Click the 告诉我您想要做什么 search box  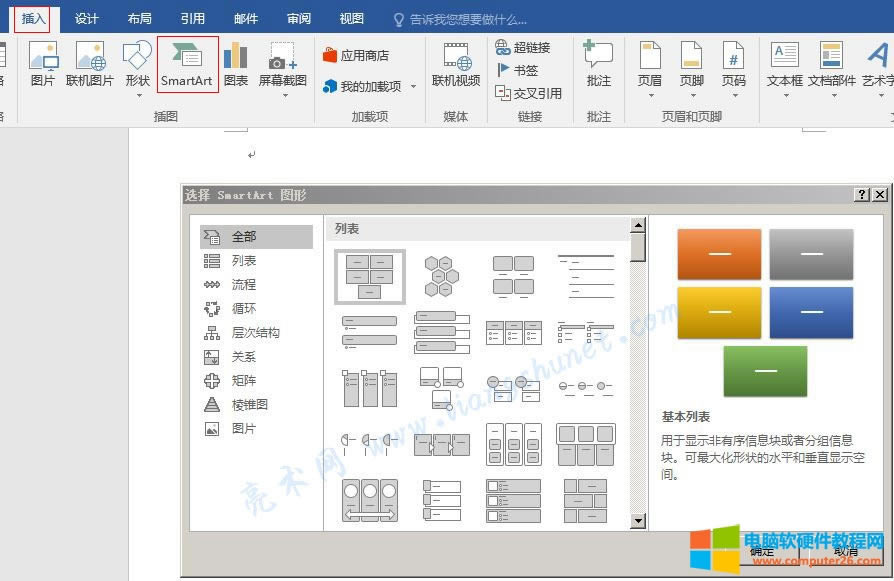coord(461,20)
